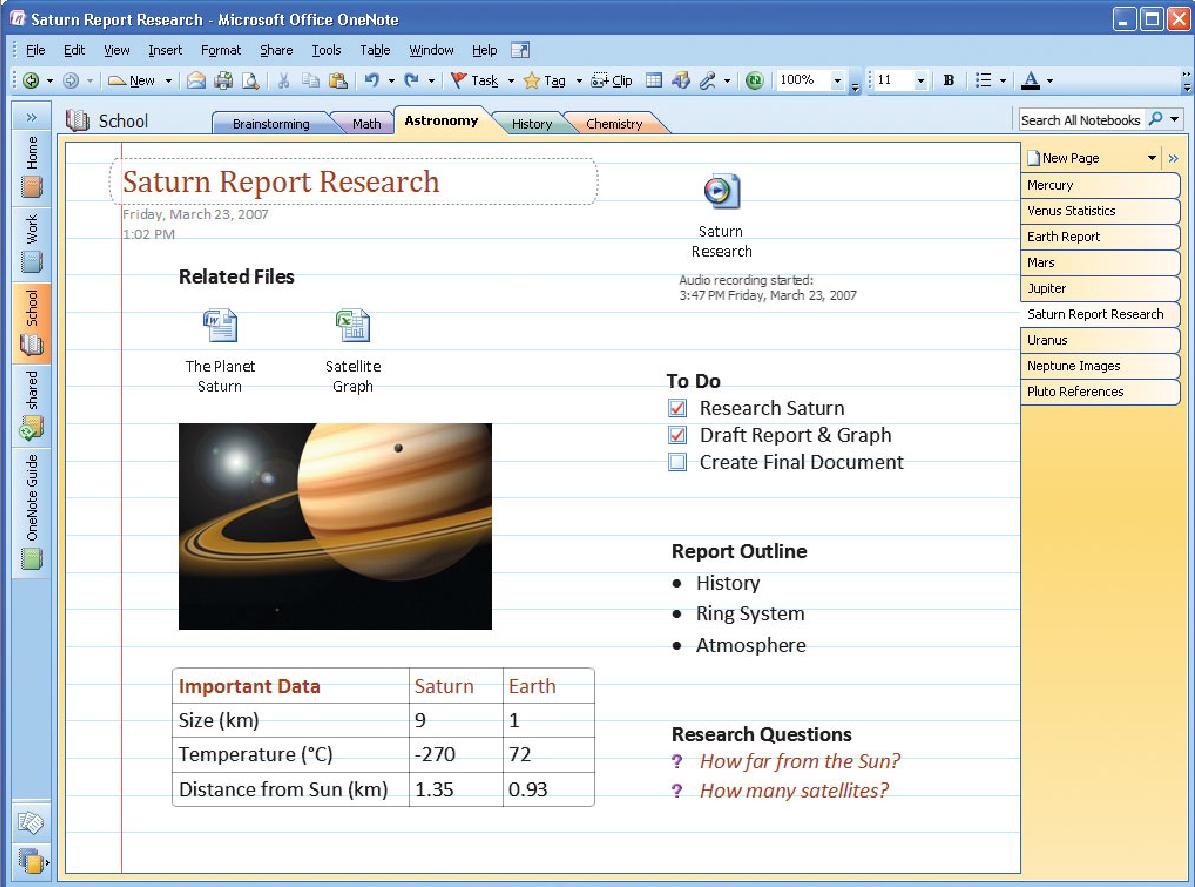
Task: Click the font color A swatch button
Action: click(x=1030, y=80)
